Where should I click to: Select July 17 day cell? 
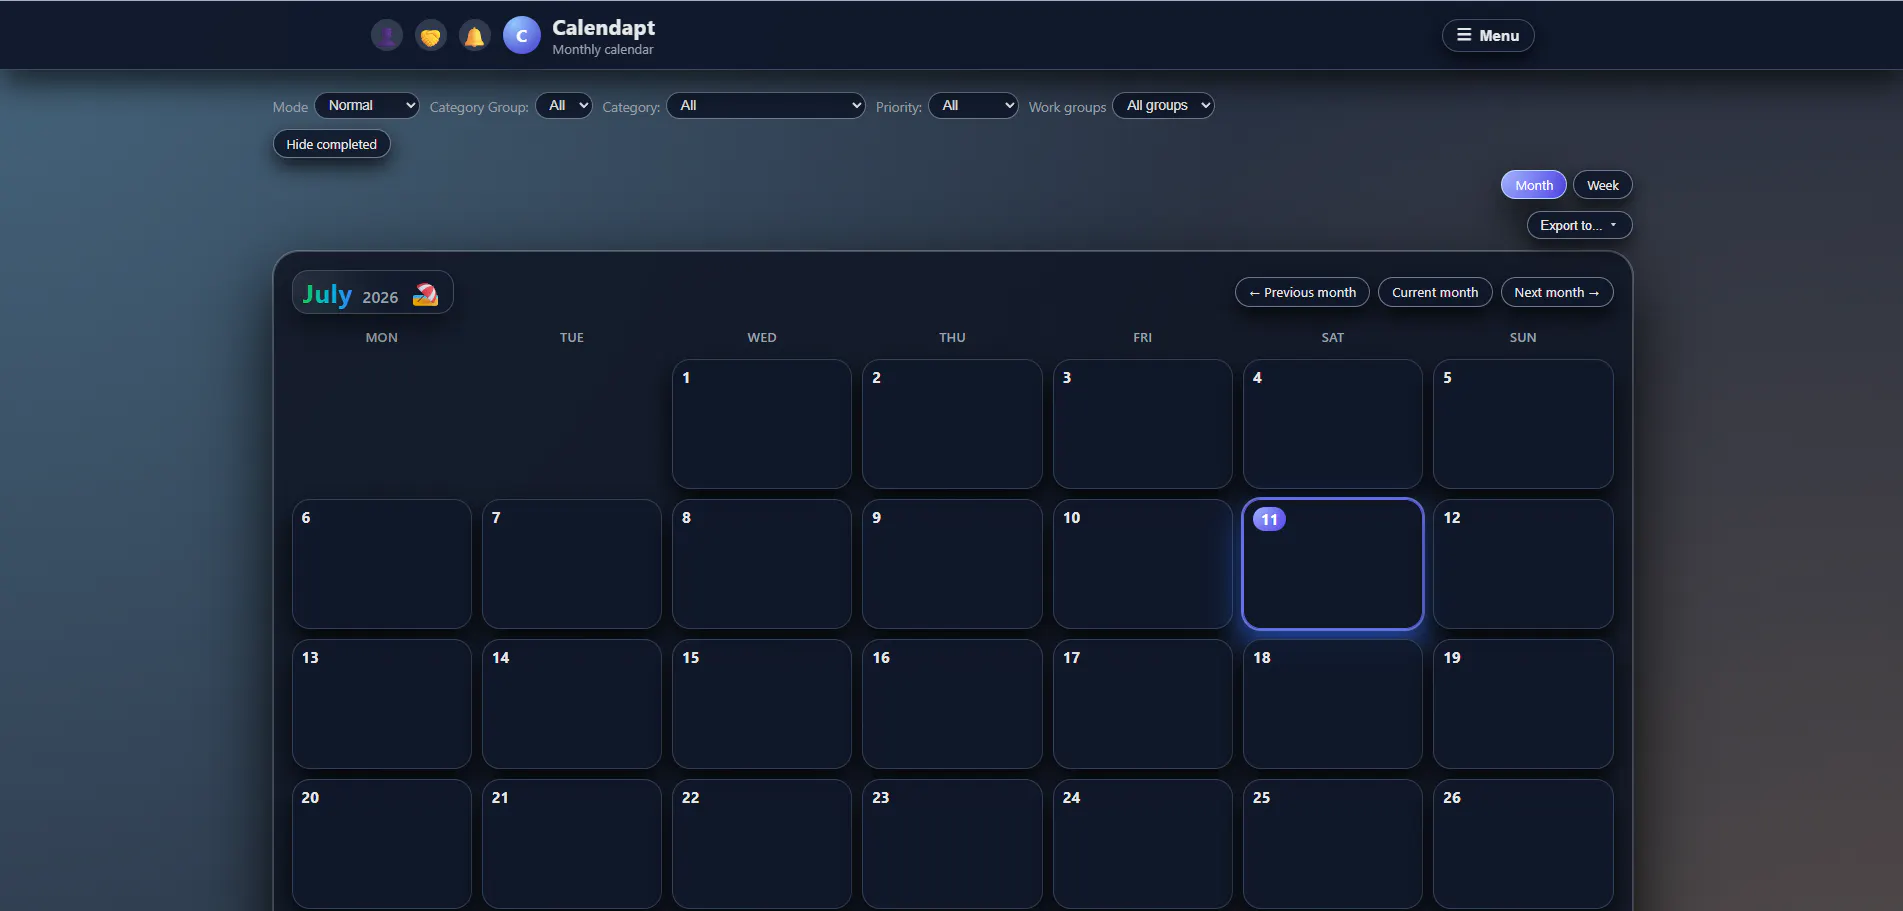pyautogui.click(x=1142, y=704)
